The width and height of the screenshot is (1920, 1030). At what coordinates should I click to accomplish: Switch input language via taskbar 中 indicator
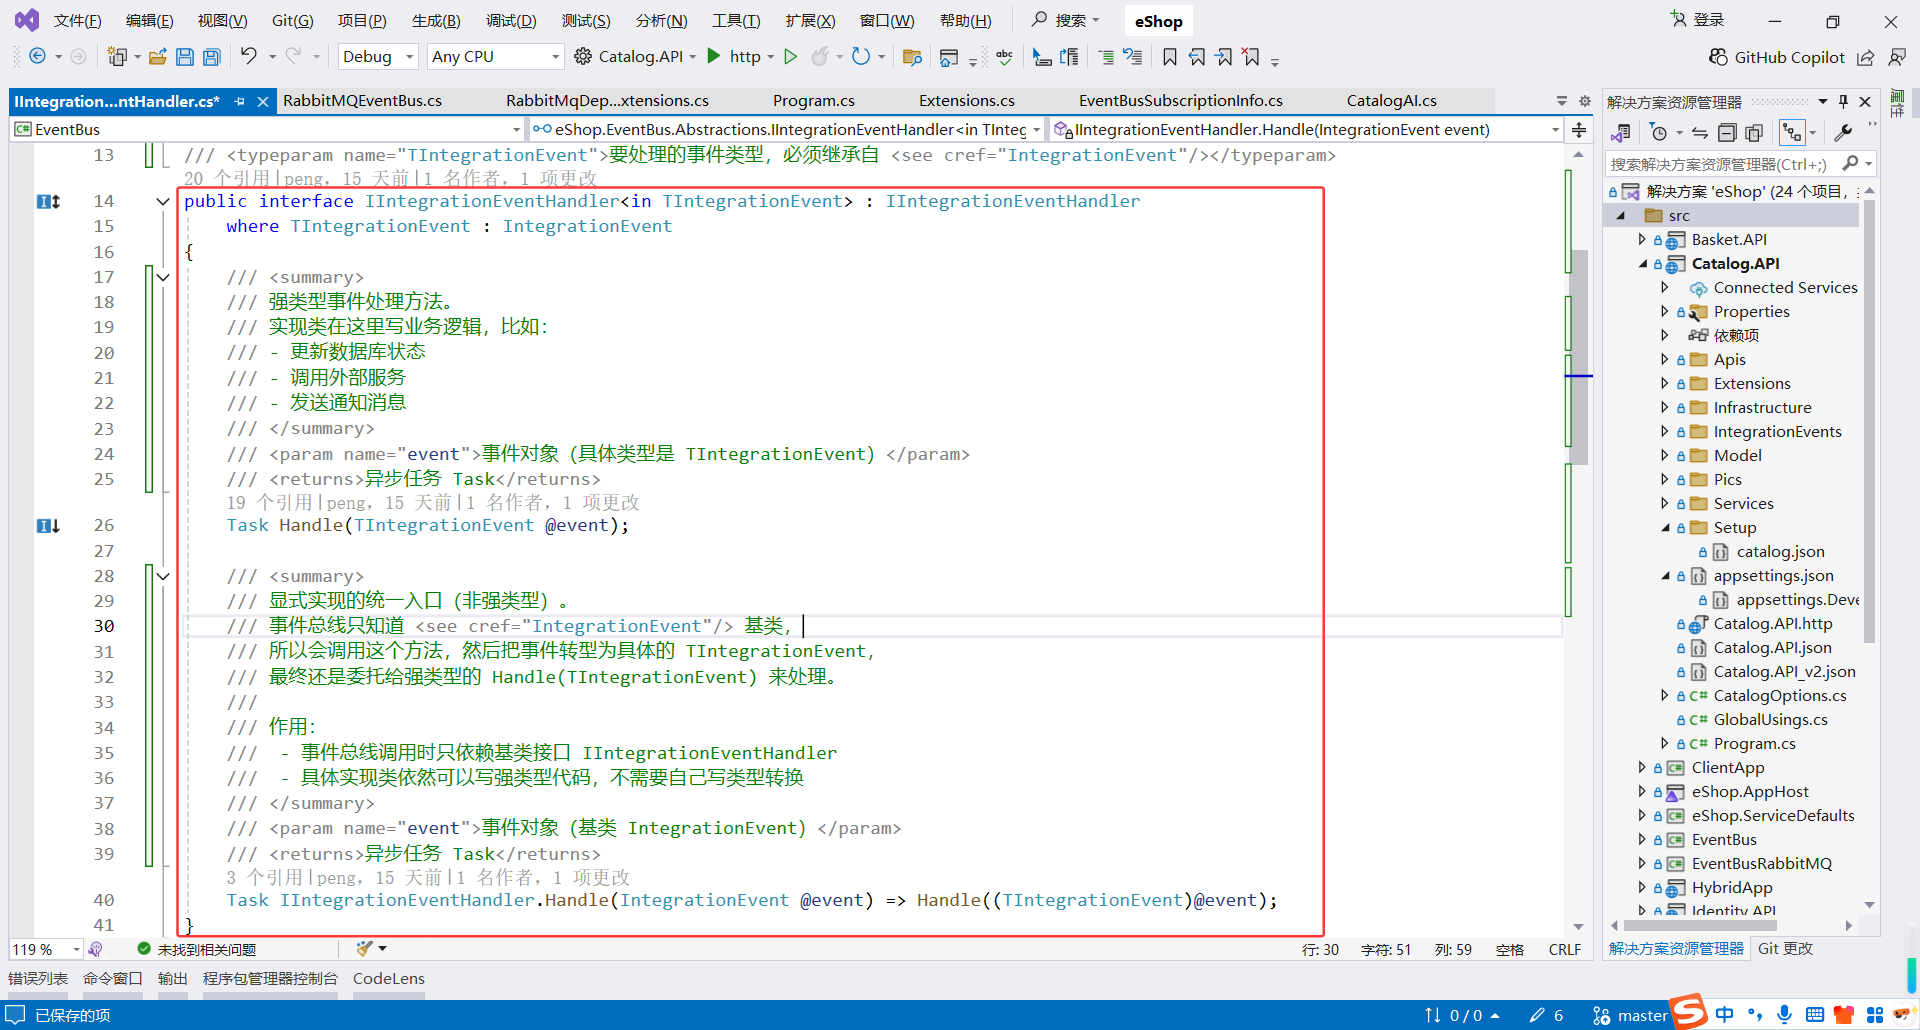(1724, 1014)
